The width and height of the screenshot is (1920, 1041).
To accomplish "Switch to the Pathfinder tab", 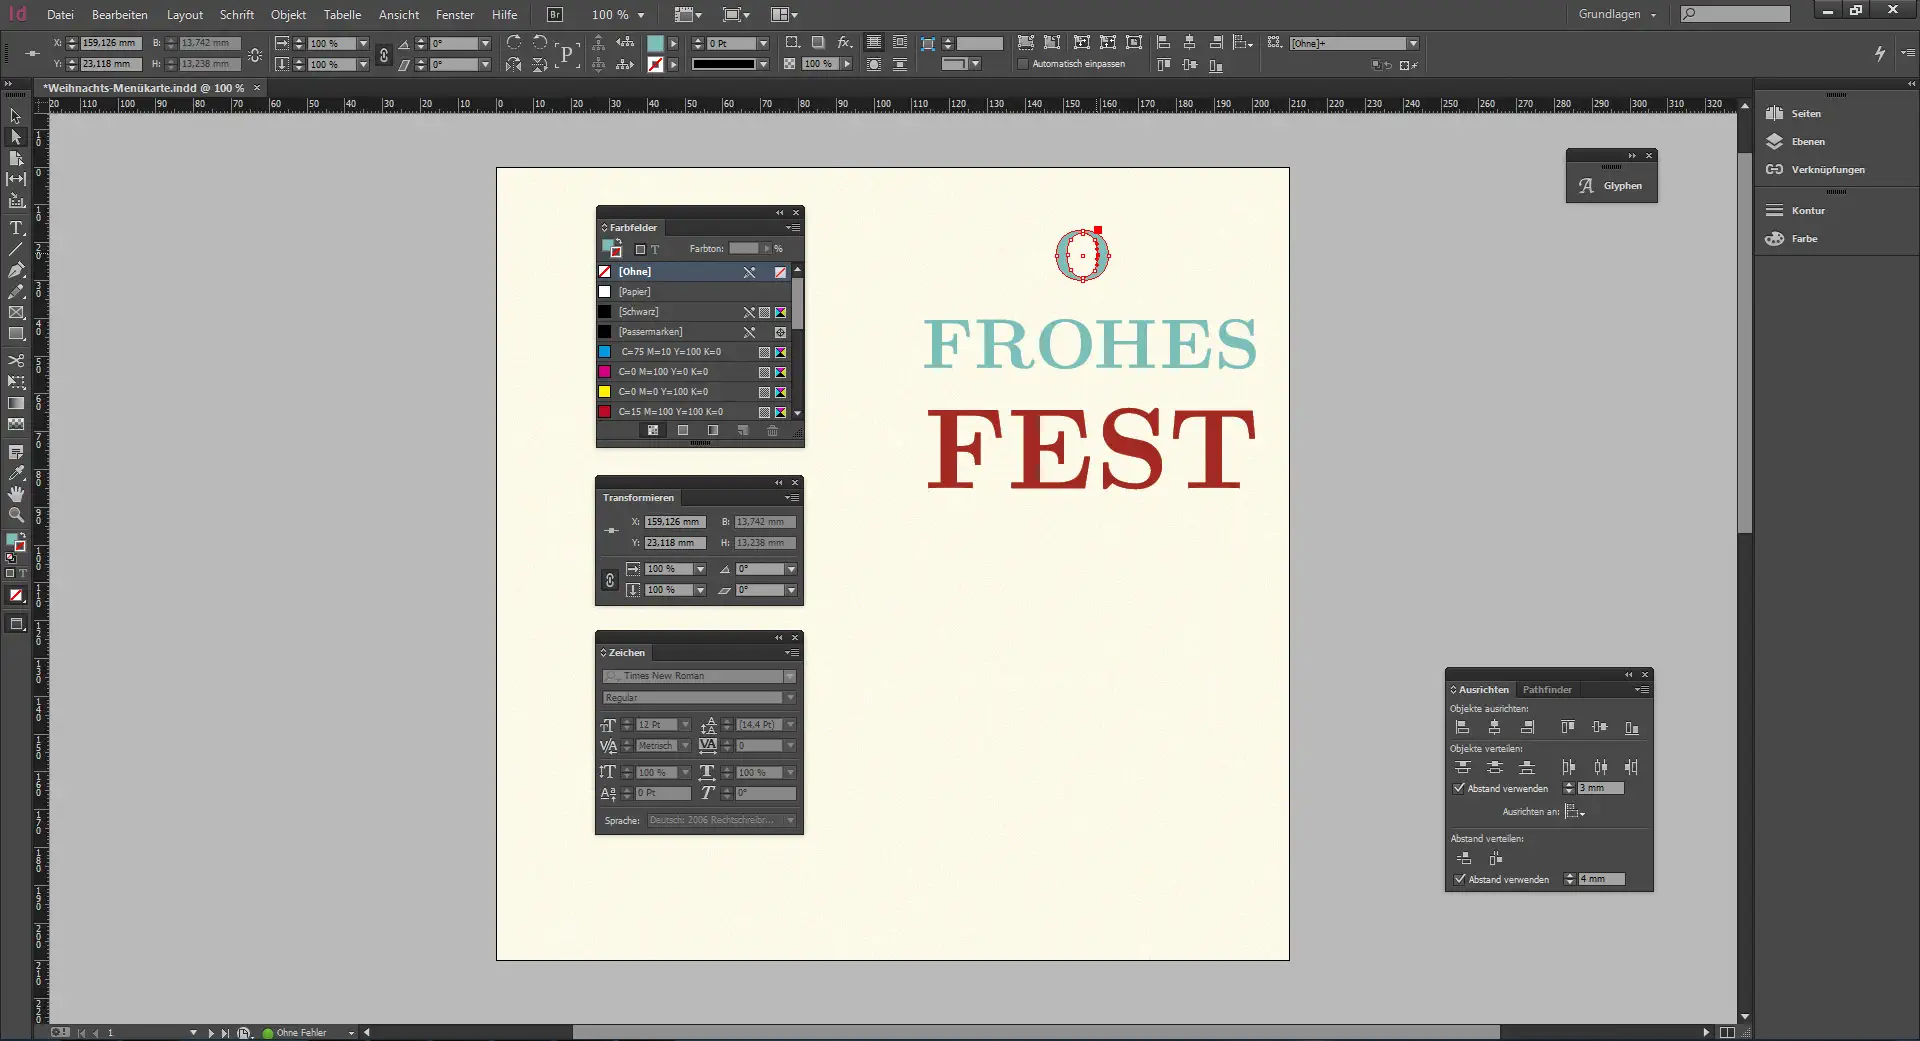I will click(1547, 690).
